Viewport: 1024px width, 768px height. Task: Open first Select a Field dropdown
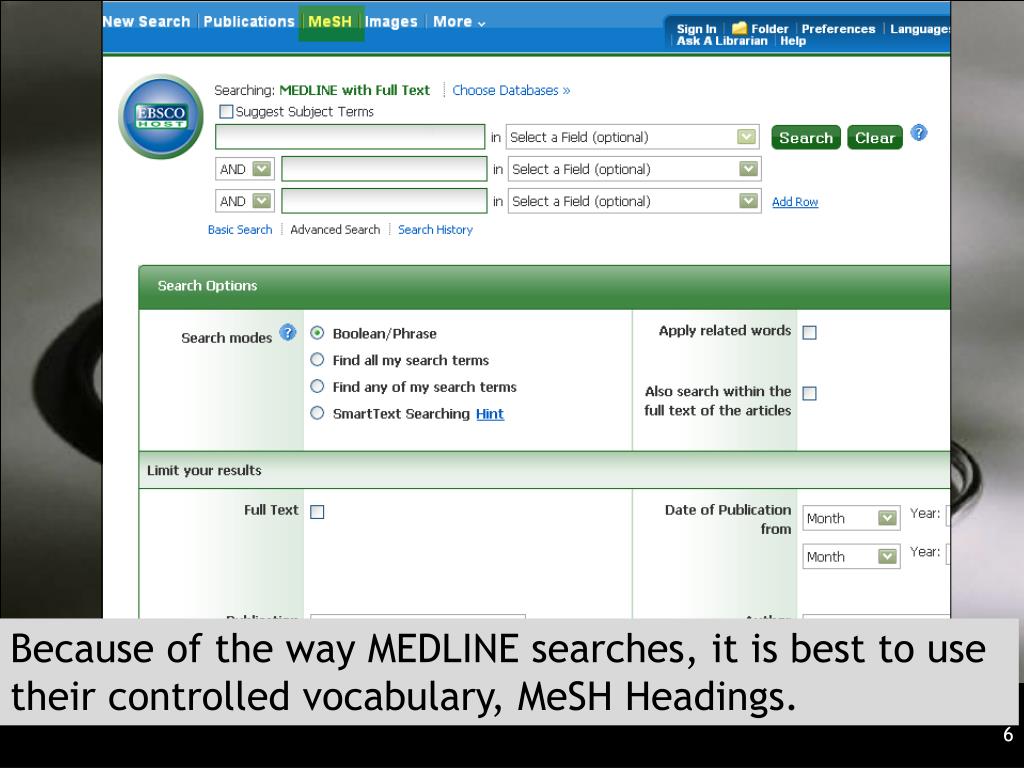[632, 137]
